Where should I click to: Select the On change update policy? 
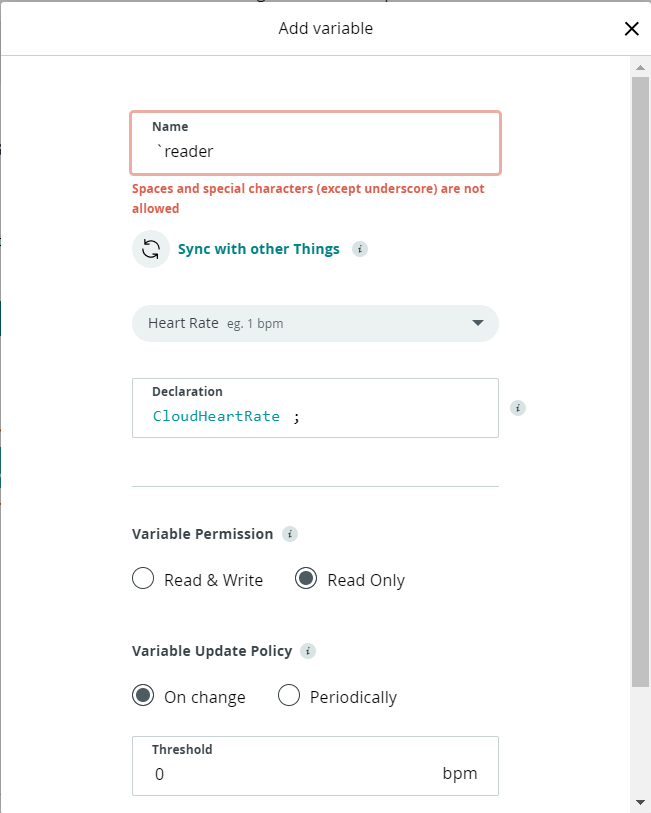143,696
